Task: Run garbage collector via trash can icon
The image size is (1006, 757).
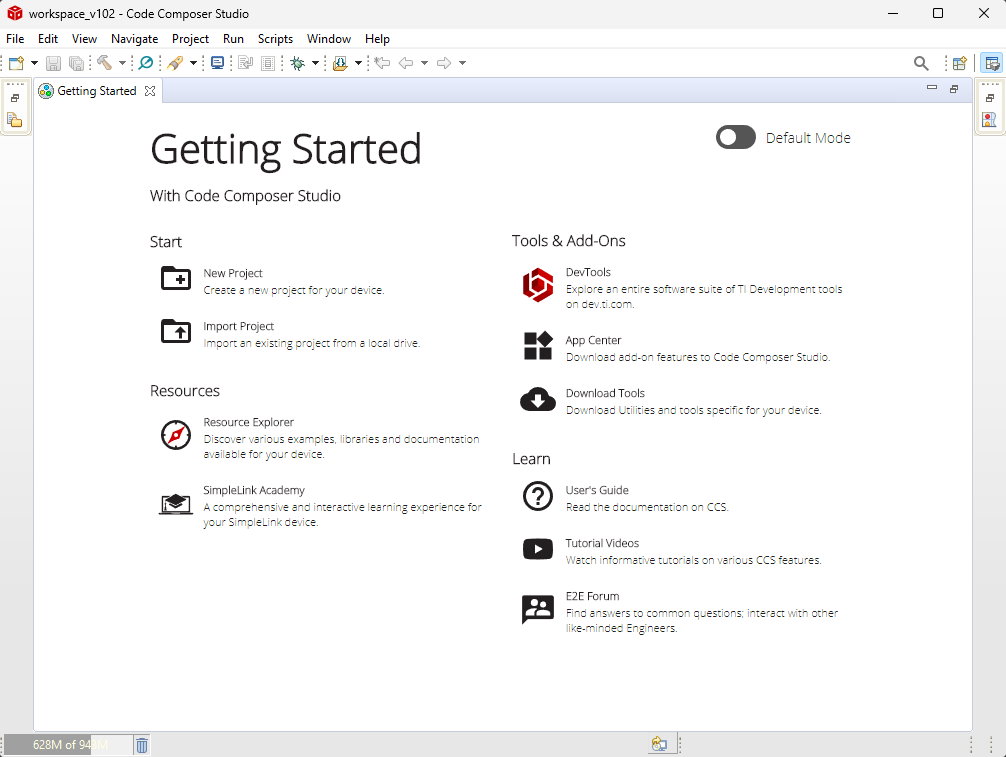Action: 142,745
